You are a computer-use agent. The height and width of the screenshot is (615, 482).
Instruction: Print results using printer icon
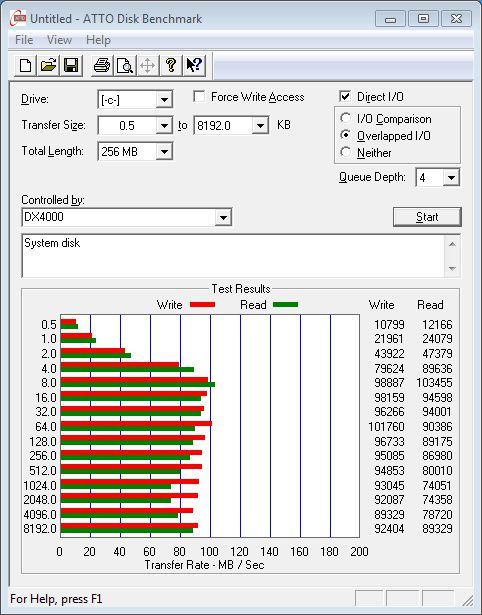click(x=102, y=65)
